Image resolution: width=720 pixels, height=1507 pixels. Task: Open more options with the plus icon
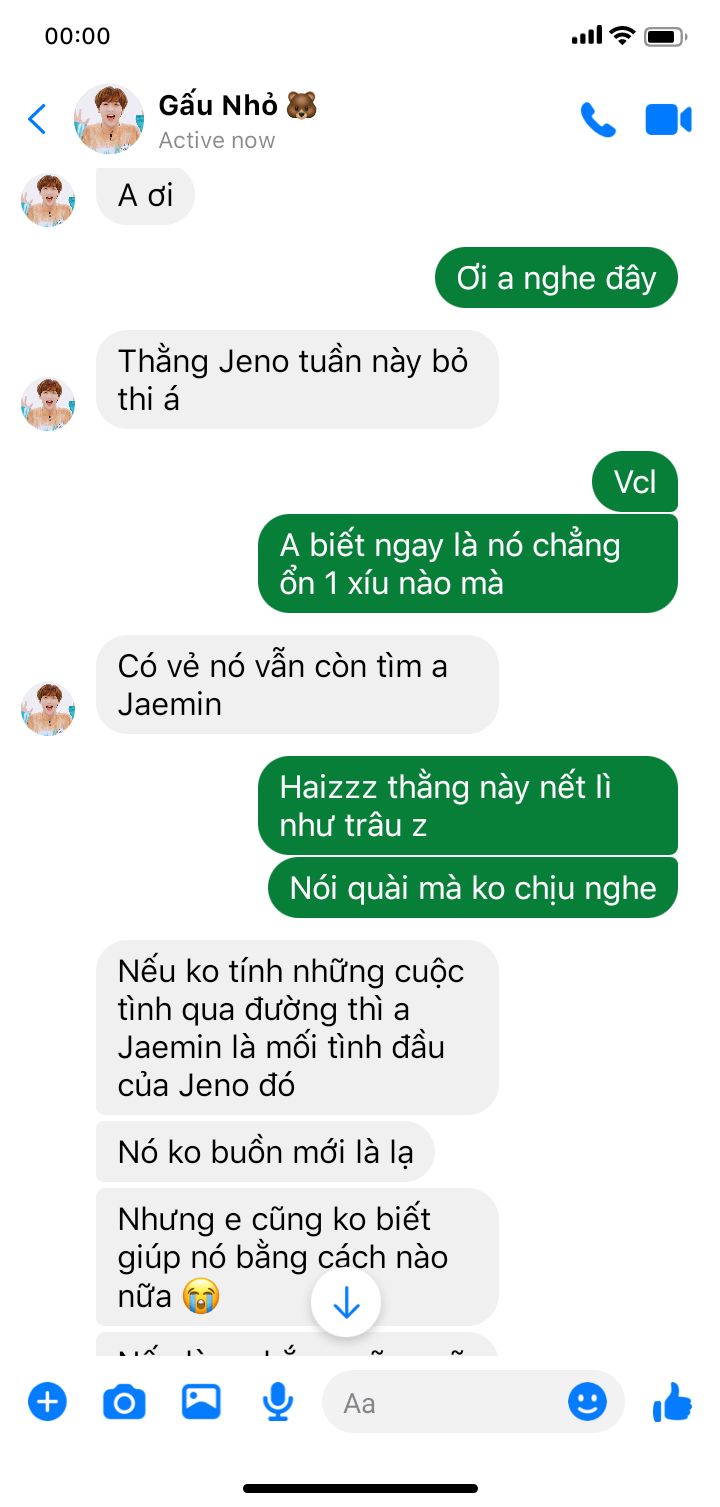[46, 1402]
